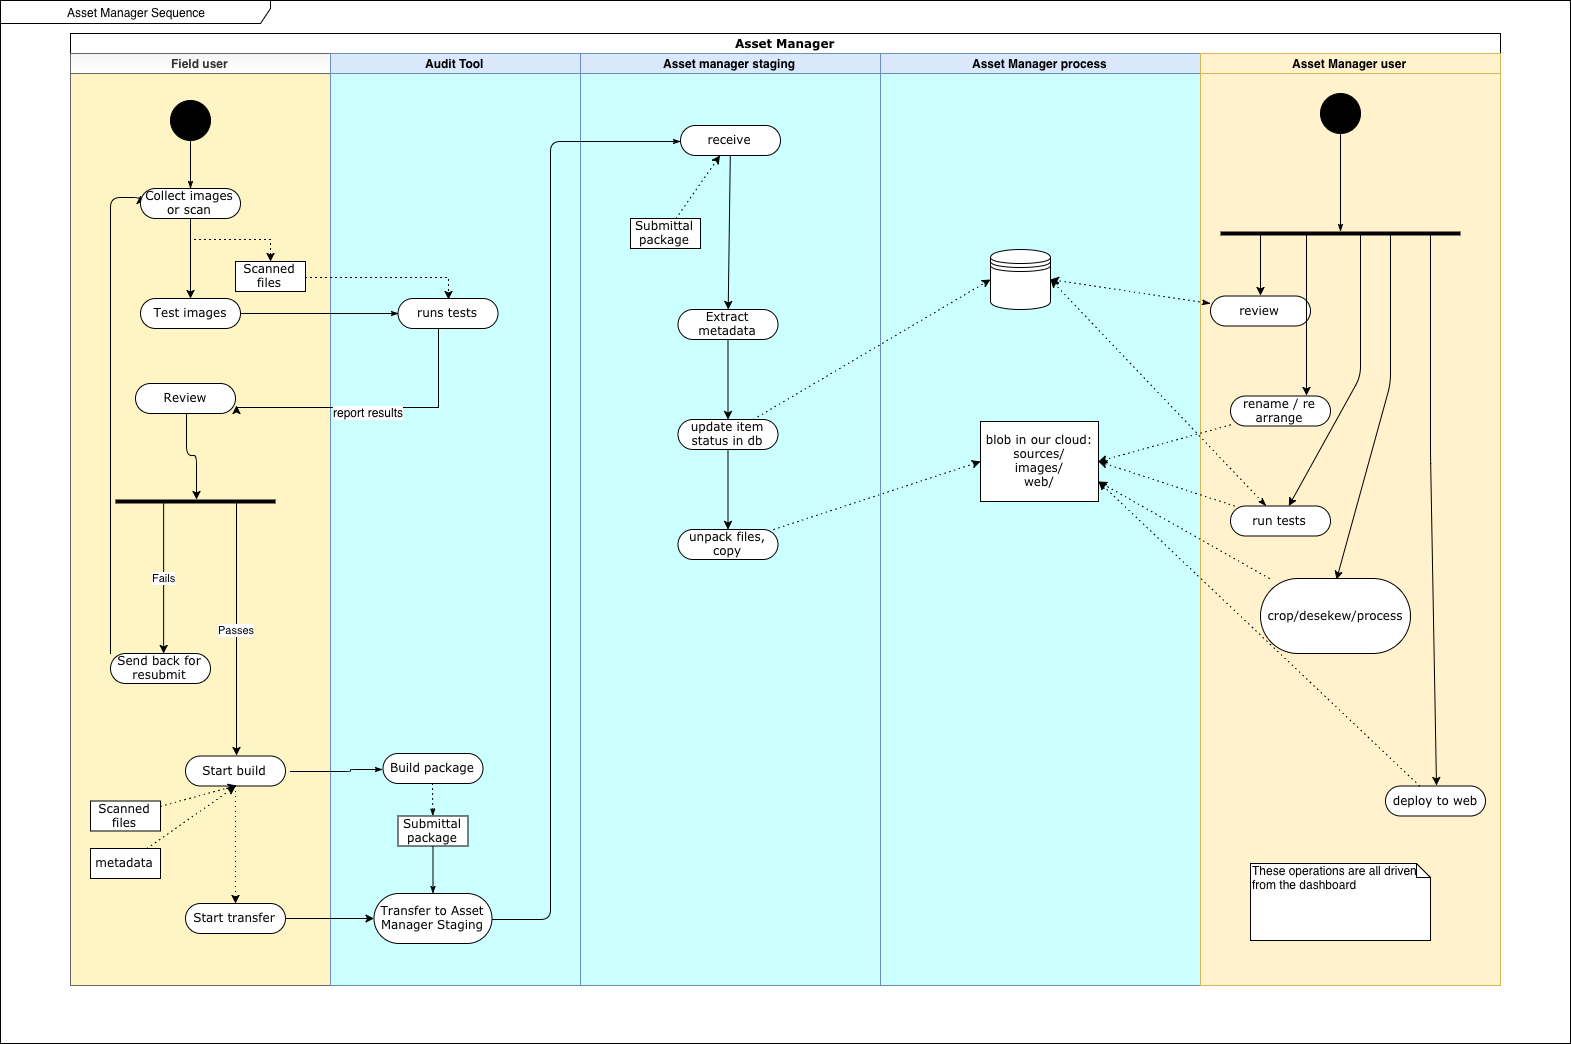Screen dimensions: 1571x1044
Task: Select the 'receive' node
Action: [x=730, y=140]
